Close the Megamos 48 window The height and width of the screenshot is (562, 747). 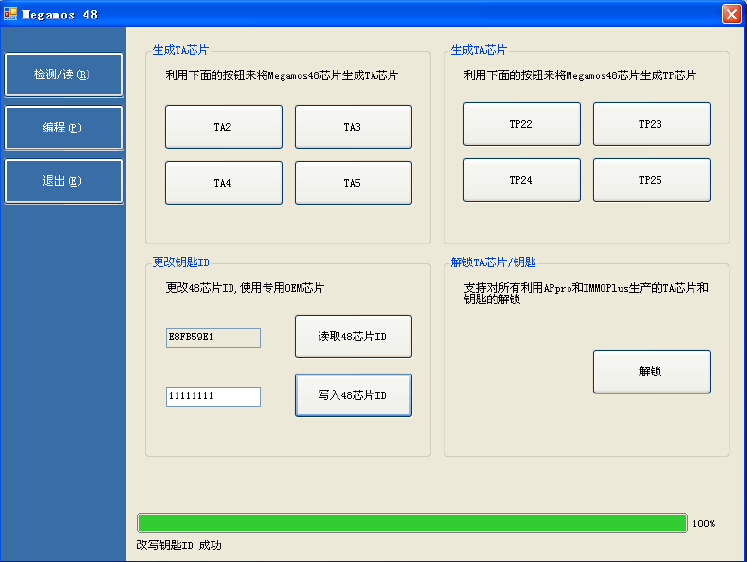click(x=731, y=14)
